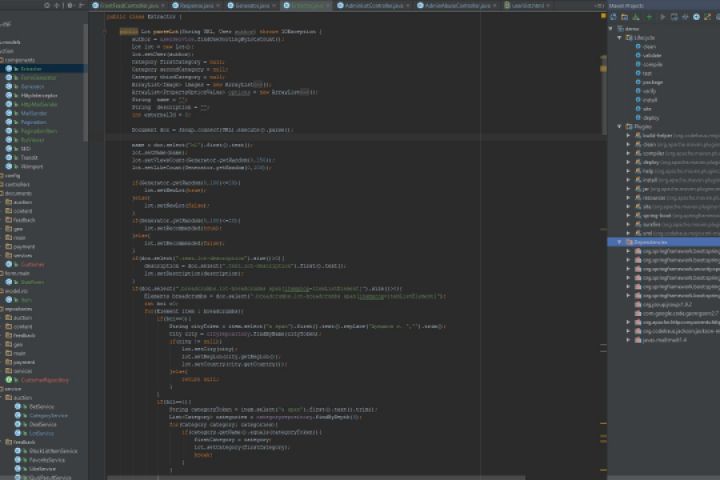
Task: Expand the spring-boot plugin node
Action: pos(628,214)
